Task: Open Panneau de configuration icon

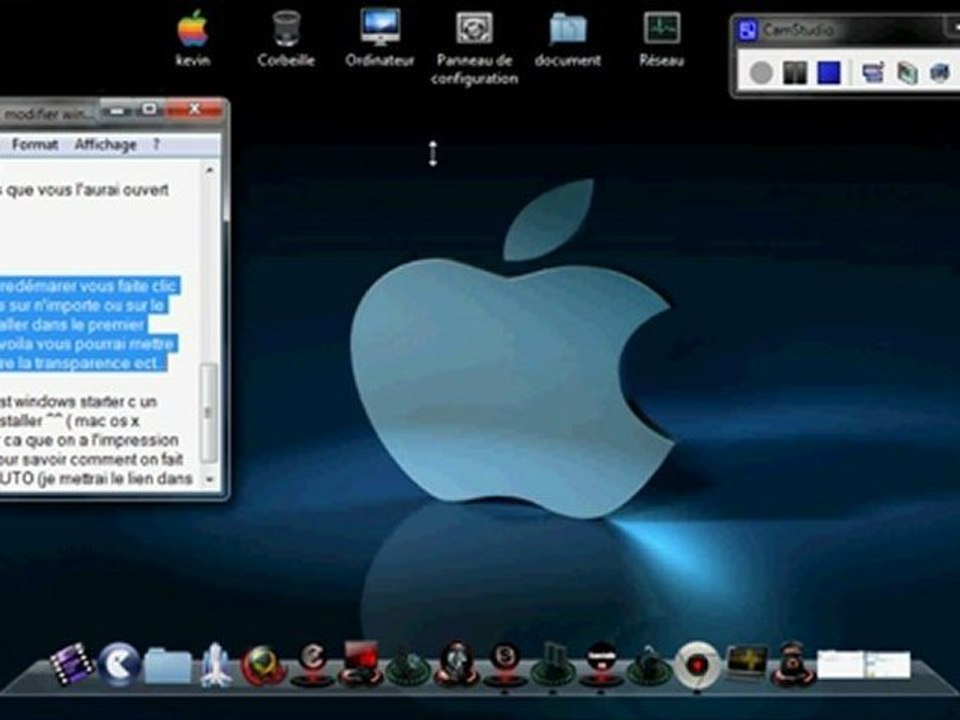Action: pos(474,29)
